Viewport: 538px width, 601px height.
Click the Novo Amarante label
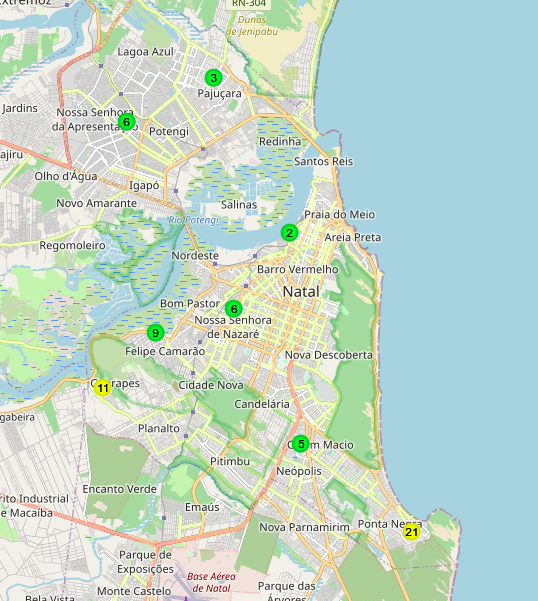97,203
